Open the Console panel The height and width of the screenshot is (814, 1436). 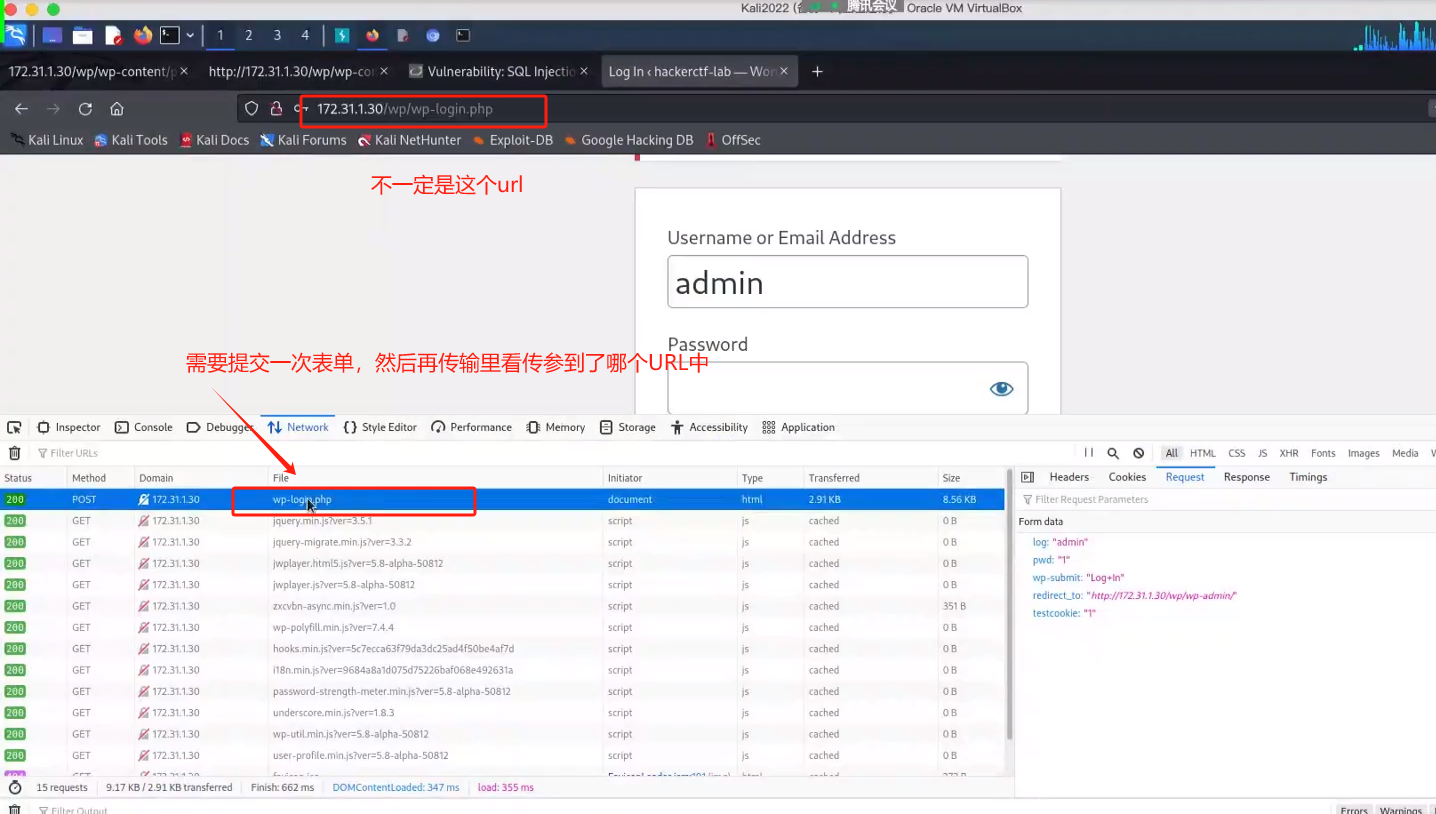pos(144,427)
